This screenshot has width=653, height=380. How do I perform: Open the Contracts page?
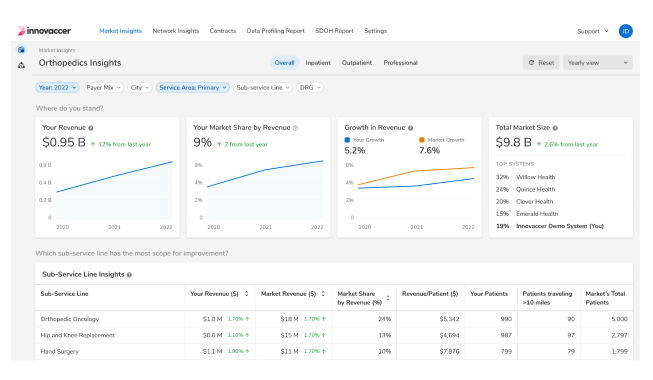(x=223, y=31)
